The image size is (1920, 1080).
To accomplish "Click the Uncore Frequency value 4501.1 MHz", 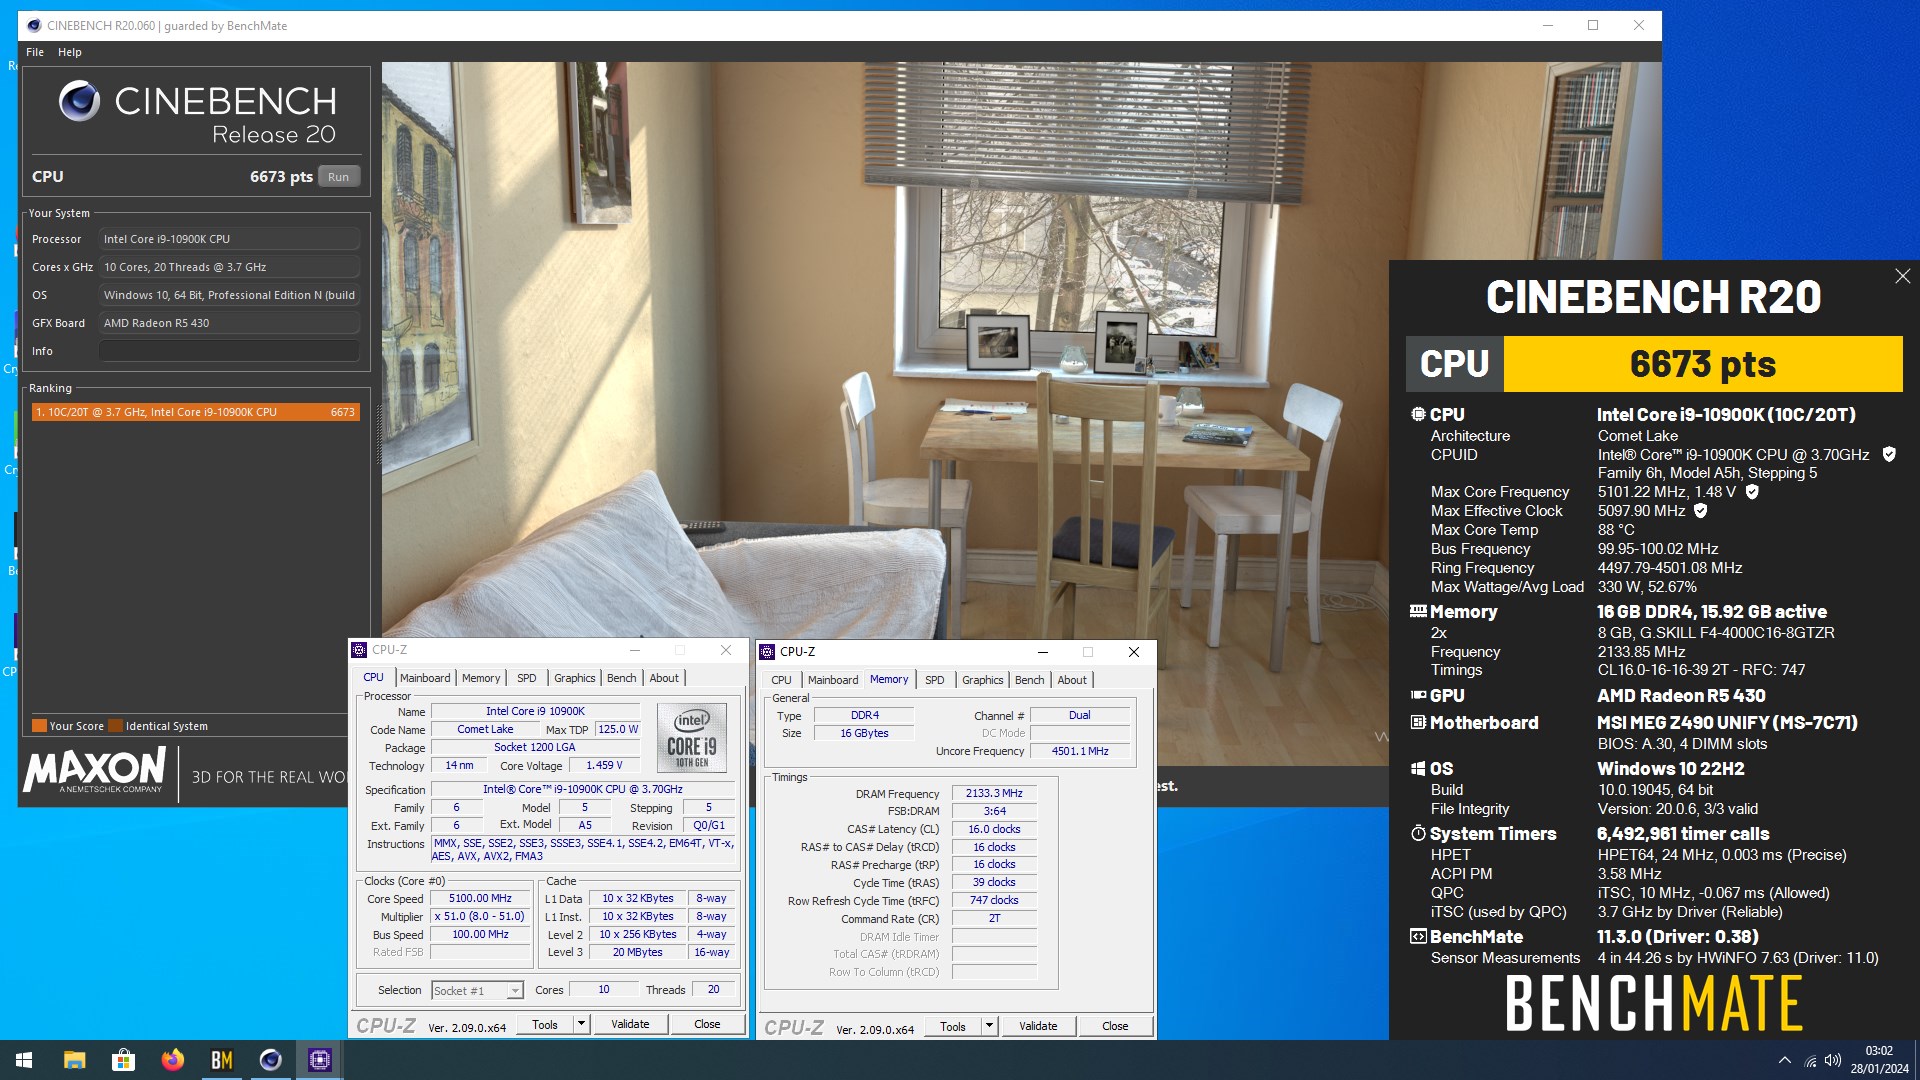I will click(x=1080, y=751).
